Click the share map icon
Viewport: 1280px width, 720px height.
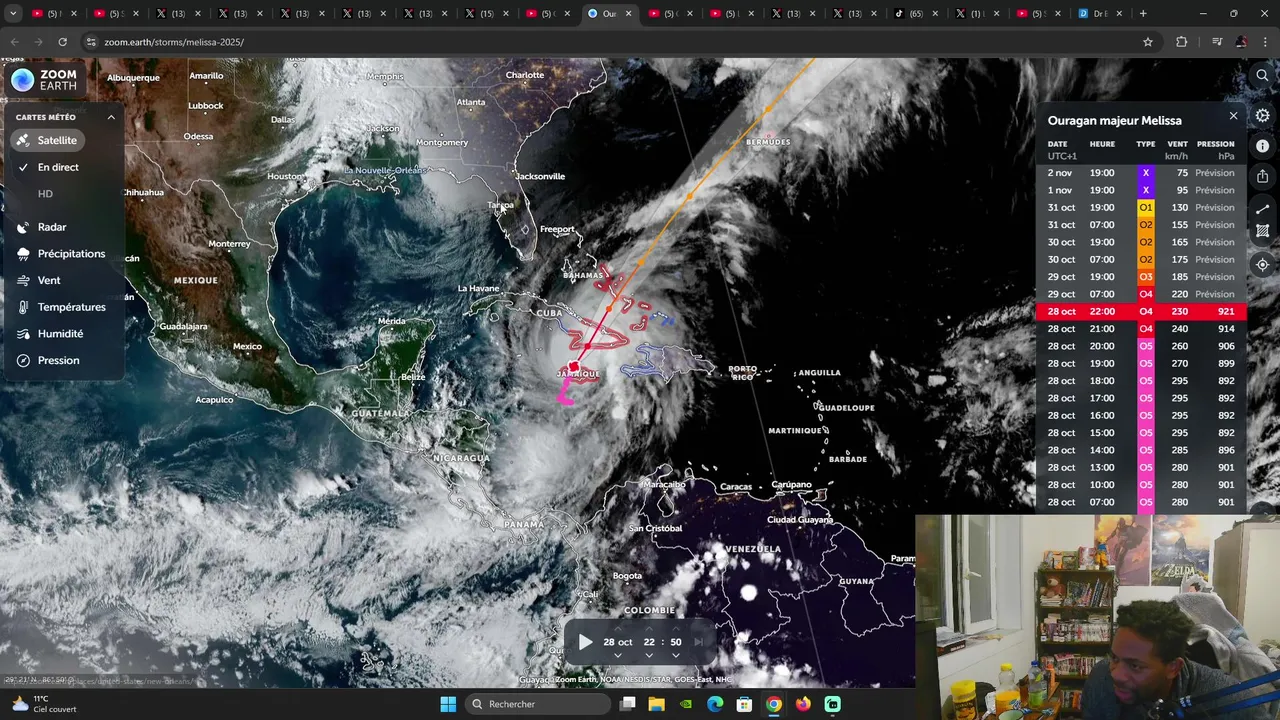1263,176
